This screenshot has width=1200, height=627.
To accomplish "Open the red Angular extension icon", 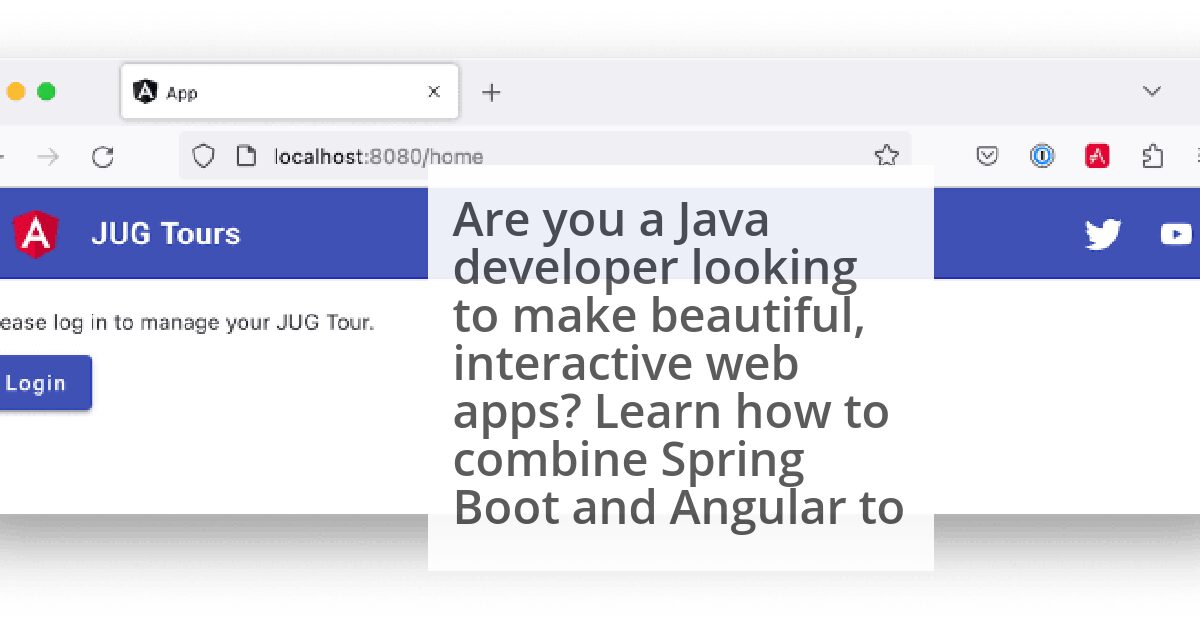I will pyautogui.click(x=1097, y=156).
